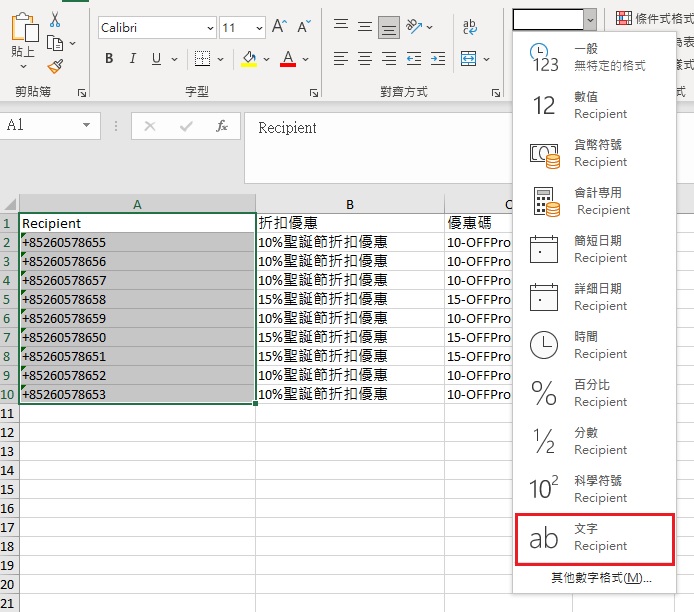Click the Wrap Text icon
This screenshot has width=694, height=612.
[x=469, y=27]
